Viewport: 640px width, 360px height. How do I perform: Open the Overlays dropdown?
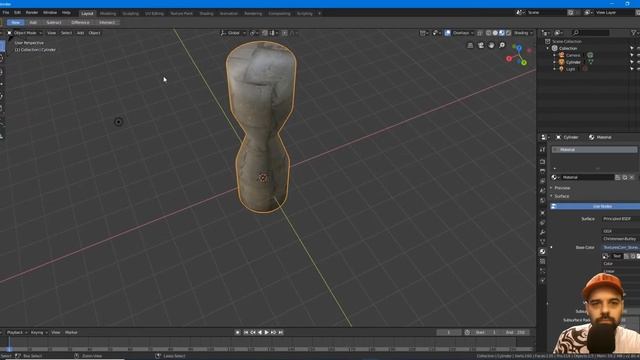click(463, 33)
